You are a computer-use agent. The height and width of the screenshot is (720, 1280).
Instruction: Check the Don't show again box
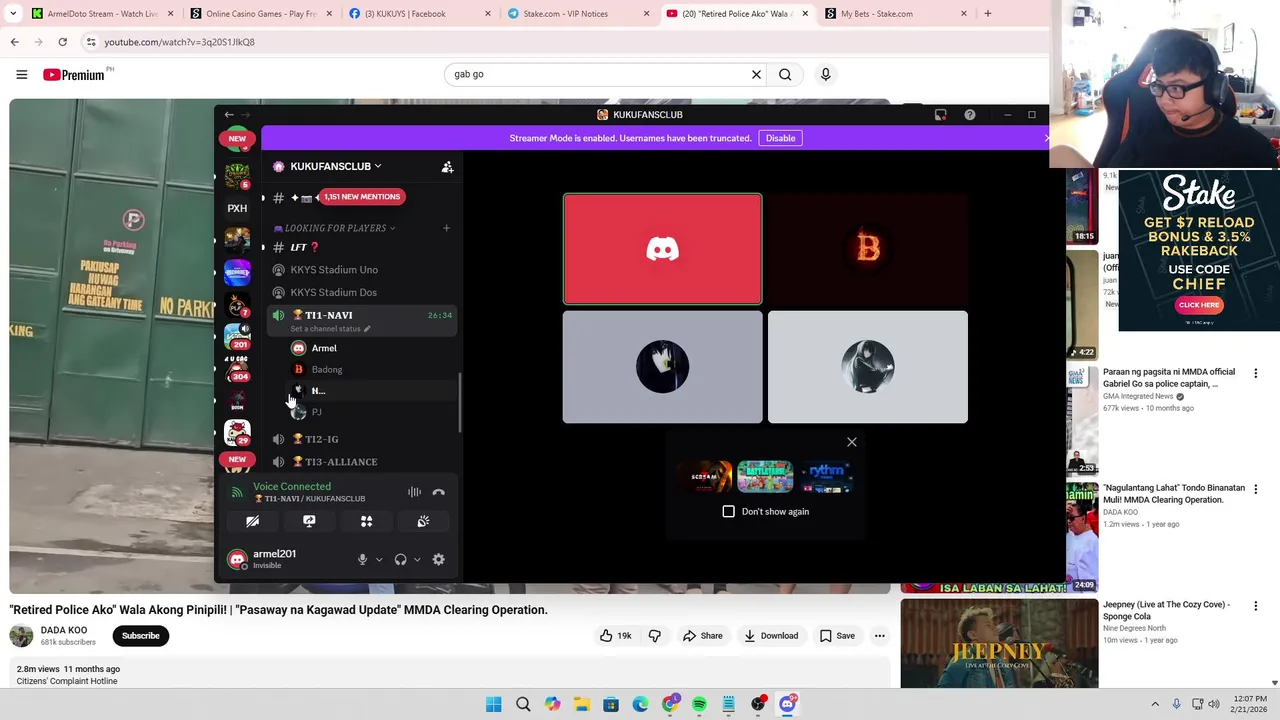click(x=728, y=512)
